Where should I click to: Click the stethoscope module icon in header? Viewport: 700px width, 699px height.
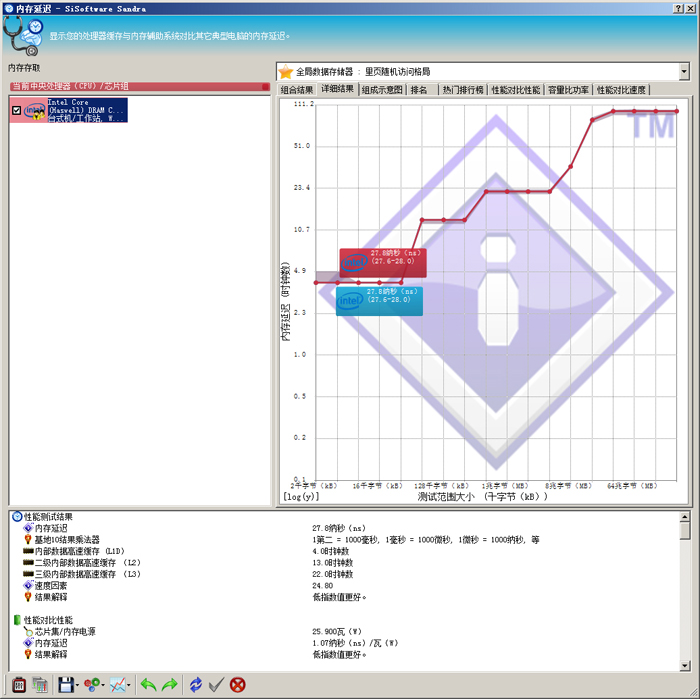[22, 36]
